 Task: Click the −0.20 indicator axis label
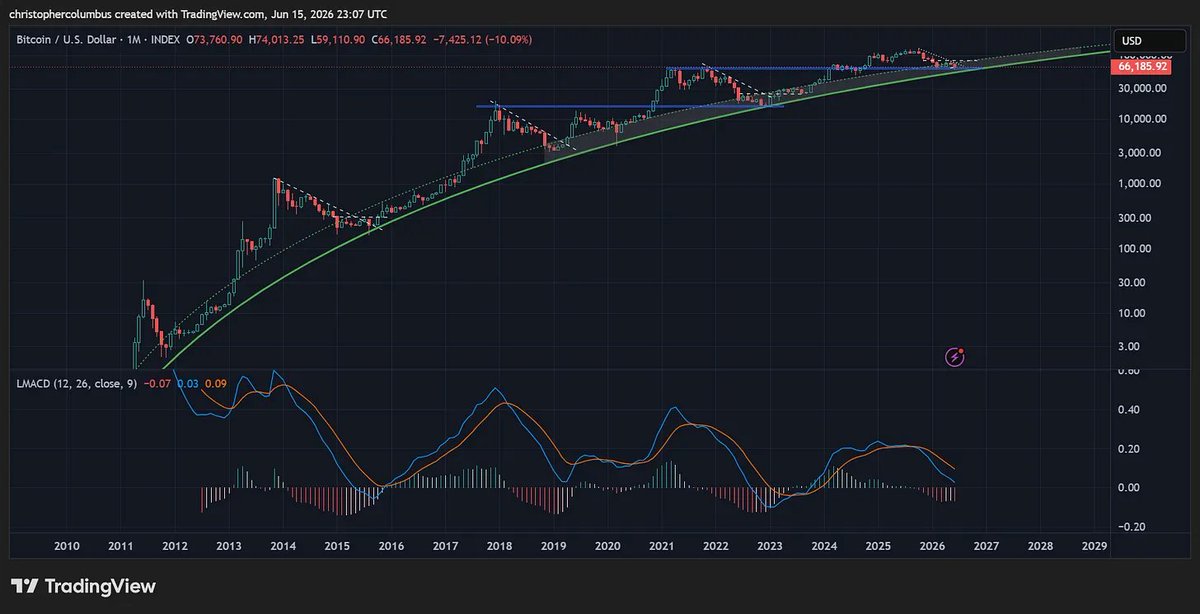(1134, 526)
